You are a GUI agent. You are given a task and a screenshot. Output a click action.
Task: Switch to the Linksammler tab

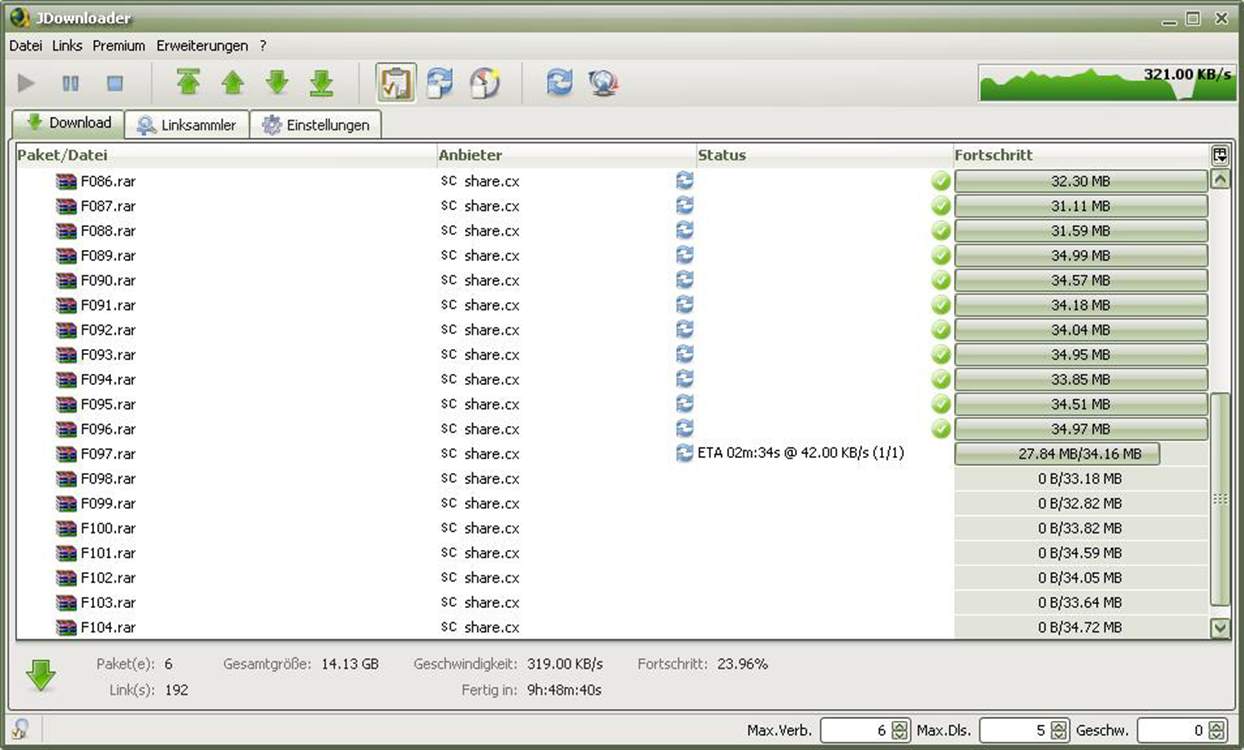pyautogui.click(x=187, y=125)
